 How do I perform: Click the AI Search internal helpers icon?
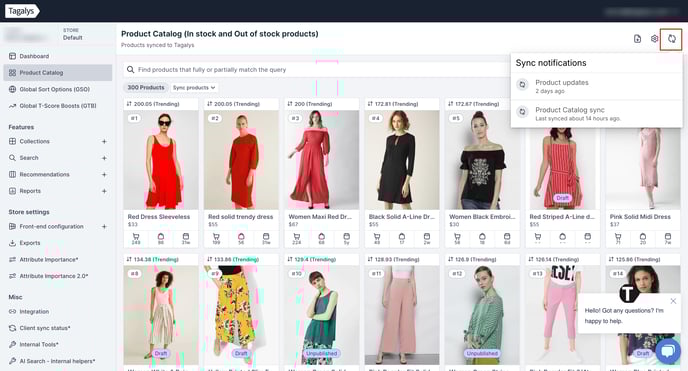(12, 361)
